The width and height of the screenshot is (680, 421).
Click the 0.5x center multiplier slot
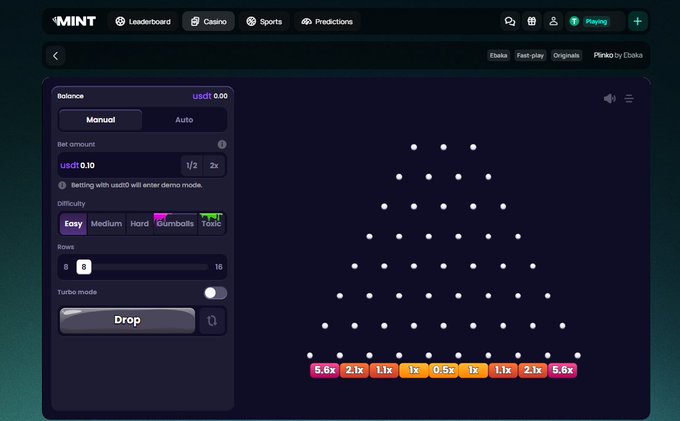[x=443, y=370]
